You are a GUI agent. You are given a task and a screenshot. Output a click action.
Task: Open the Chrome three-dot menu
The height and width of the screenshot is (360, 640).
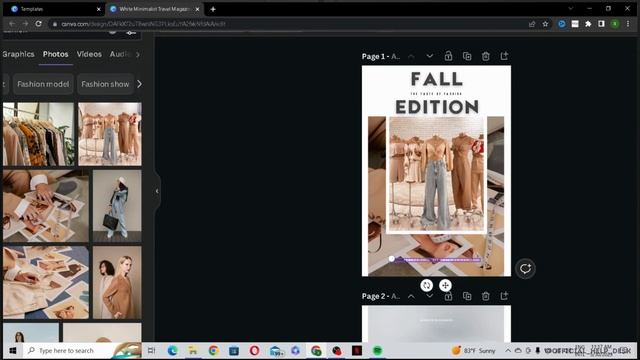628,24
